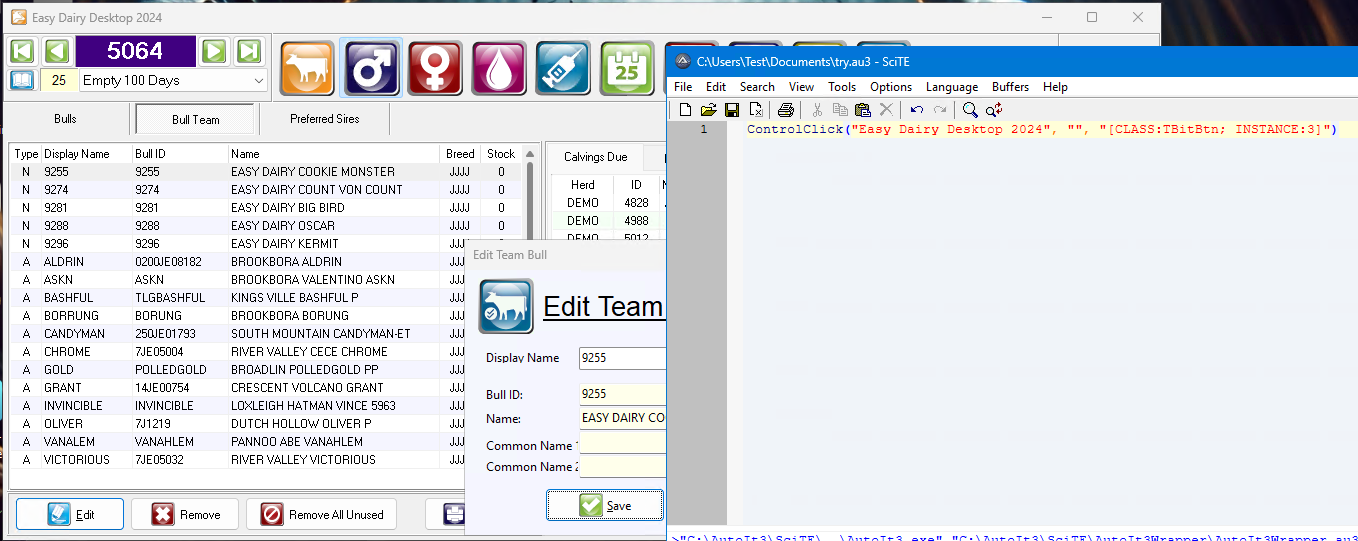Open the Calvings Due tab
This screenshot has width=1358, height=541.
[596, 157]
